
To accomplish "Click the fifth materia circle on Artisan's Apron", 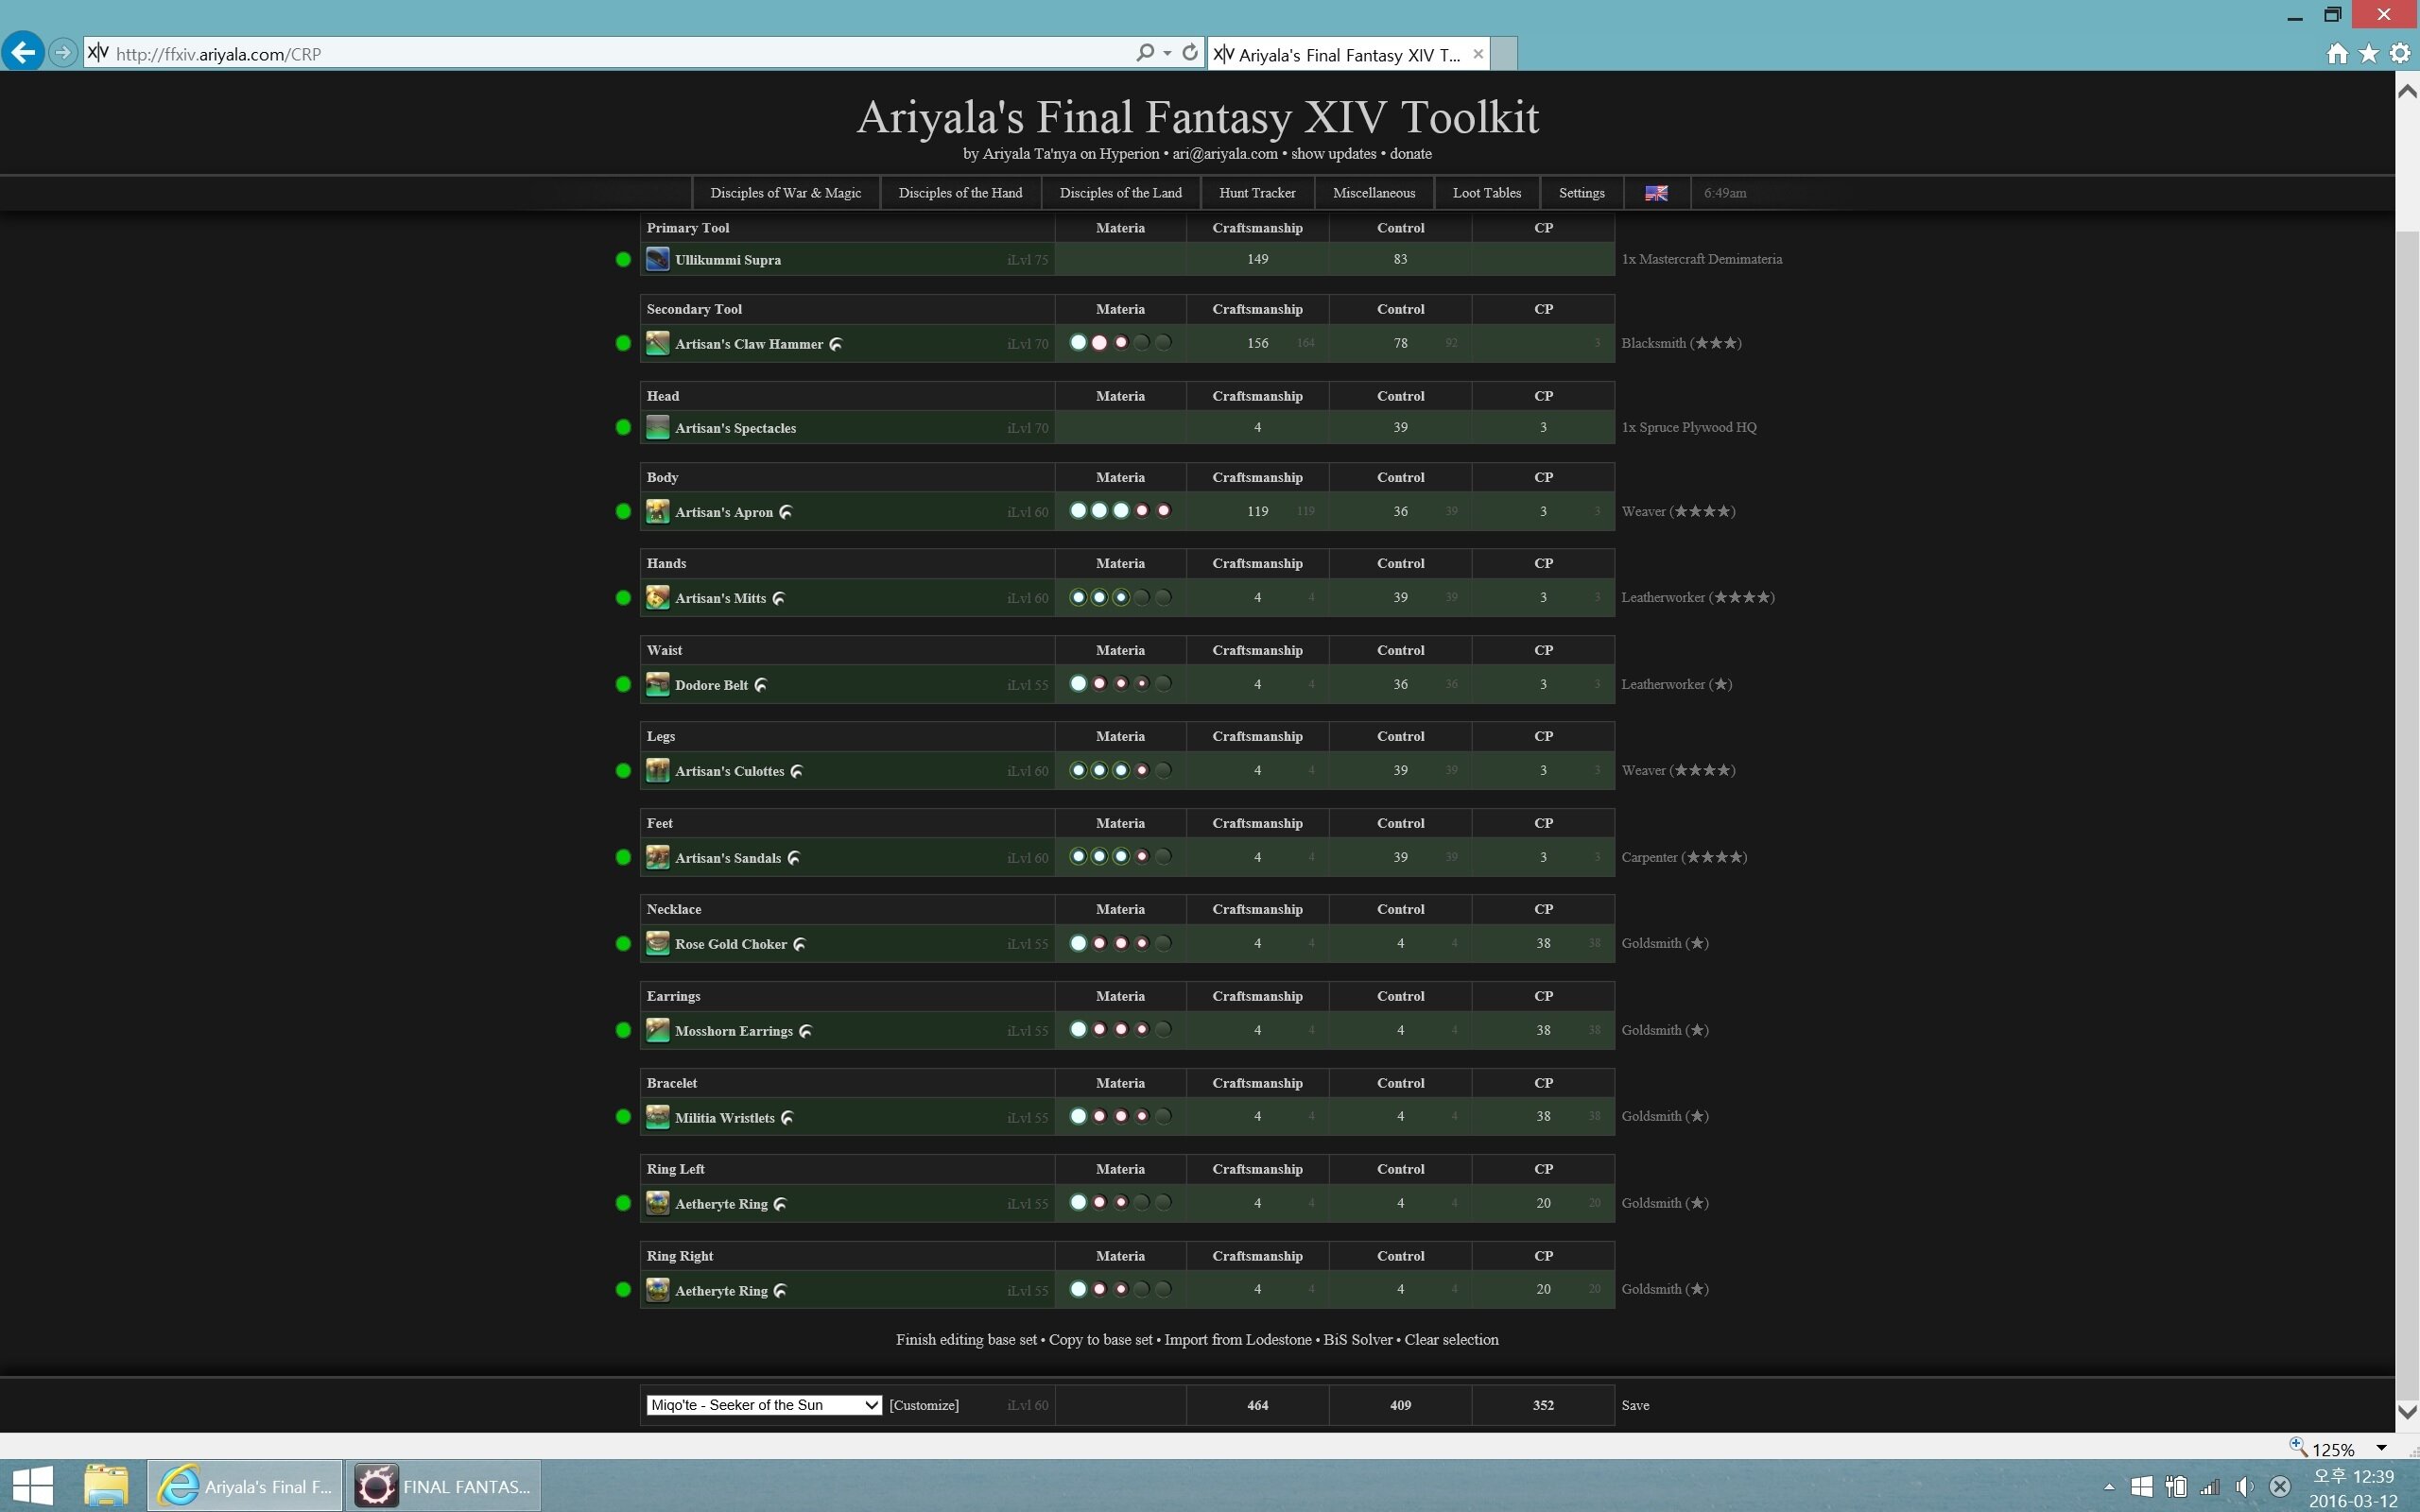I will pos(1163,510).
